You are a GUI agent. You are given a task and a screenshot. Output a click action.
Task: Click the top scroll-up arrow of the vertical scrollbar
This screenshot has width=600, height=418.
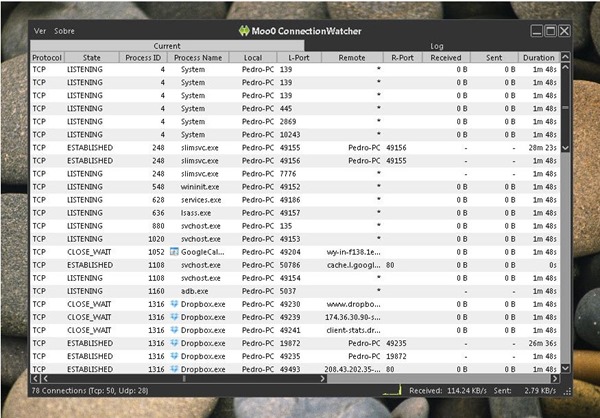click(565, 57)
